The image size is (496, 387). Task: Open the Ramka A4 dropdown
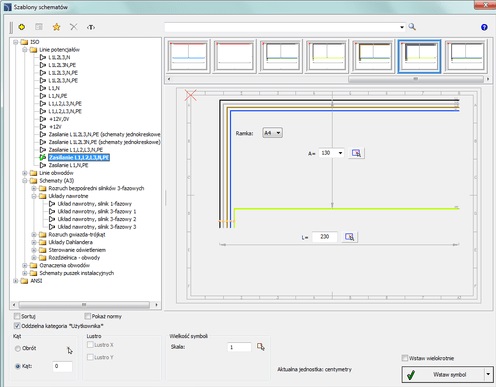[x=272, y=133]
